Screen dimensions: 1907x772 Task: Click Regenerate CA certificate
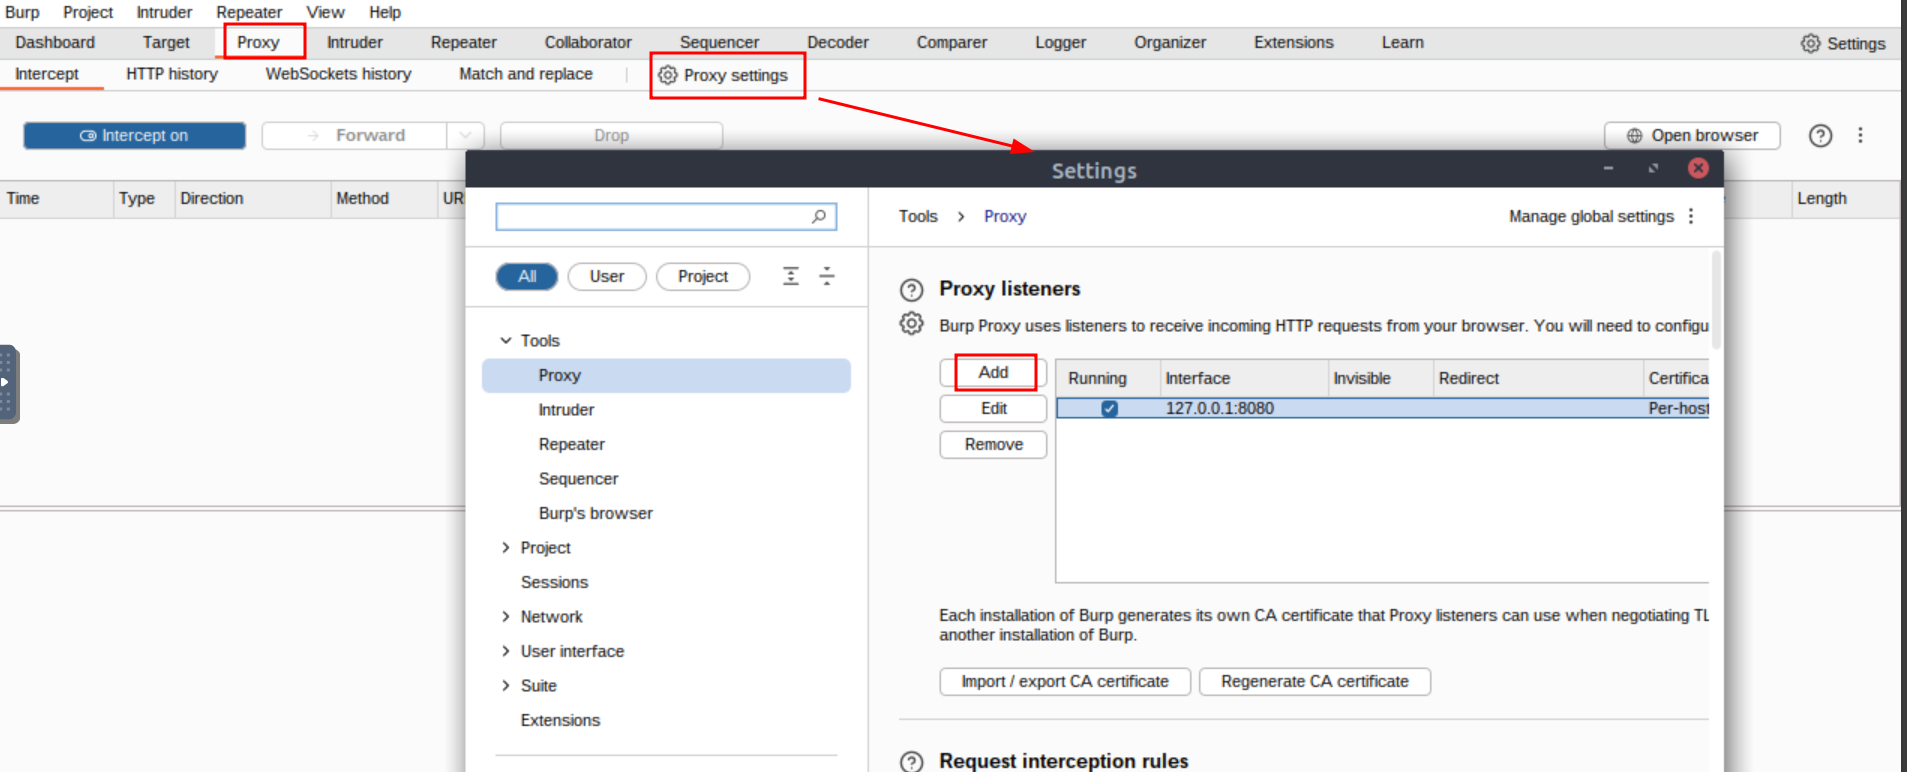pyautogui.click(x=1315, y=681)
